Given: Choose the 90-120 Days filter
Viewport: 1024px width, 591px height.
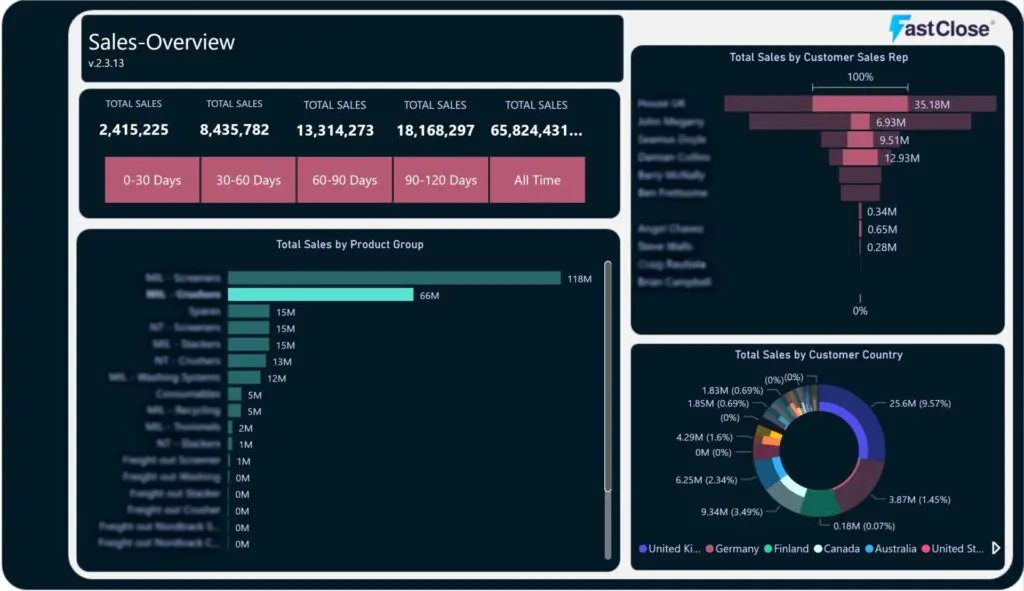Looking at the screenshot, I should [x=440, y=180].
